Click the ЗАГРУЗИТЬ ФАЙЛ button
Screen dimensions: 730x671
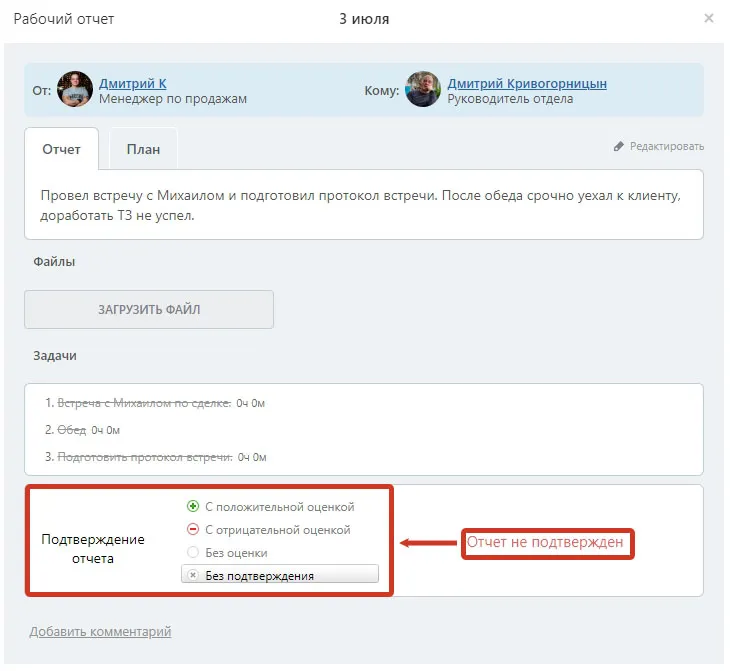pyautogui.click(x=149, y=309)
